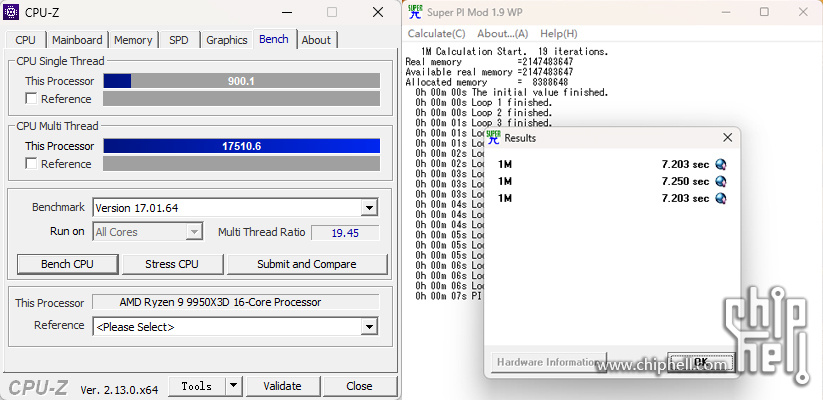Click 'Ver. 2.13.0.x64' version text

click(x=119, y=390)
